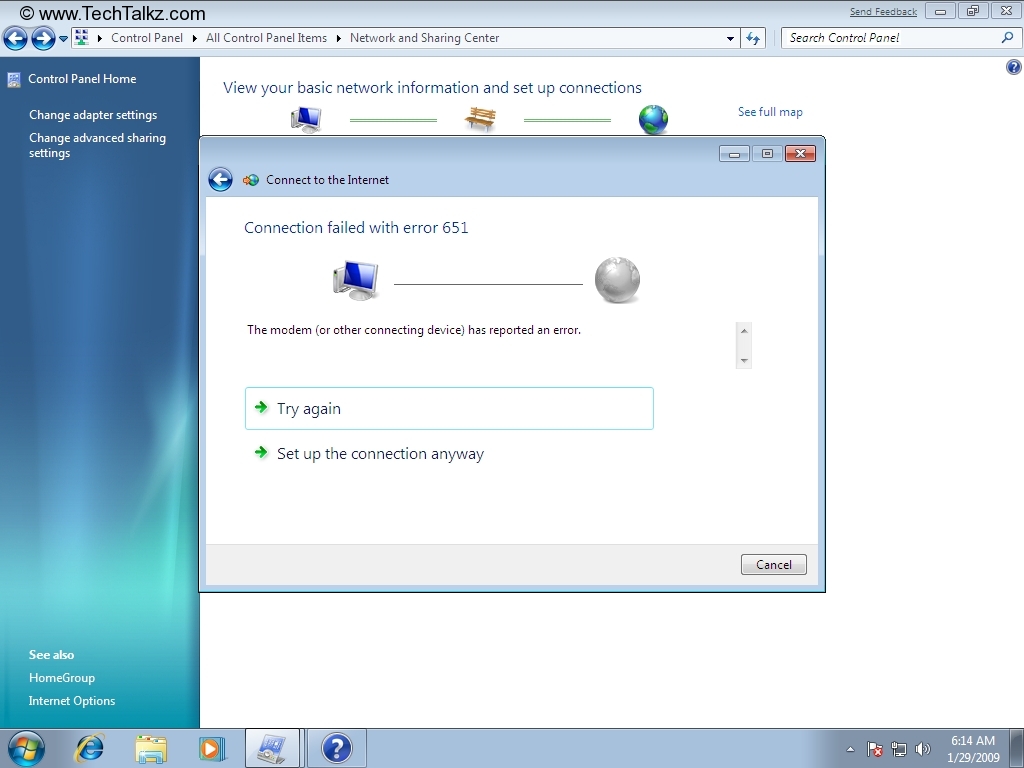Image resolution: width=1024 pixels, height=768 pixels.
Task: Open Windows Explorer folder icon on taskbar
Action: click(151, 748)
